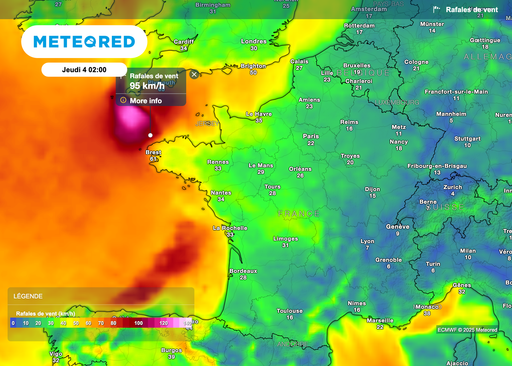The height and width of the screenshot is (366, 512).
Task: Select the Lyon city label
Action: pyautogui.click(x=367, y=241)
